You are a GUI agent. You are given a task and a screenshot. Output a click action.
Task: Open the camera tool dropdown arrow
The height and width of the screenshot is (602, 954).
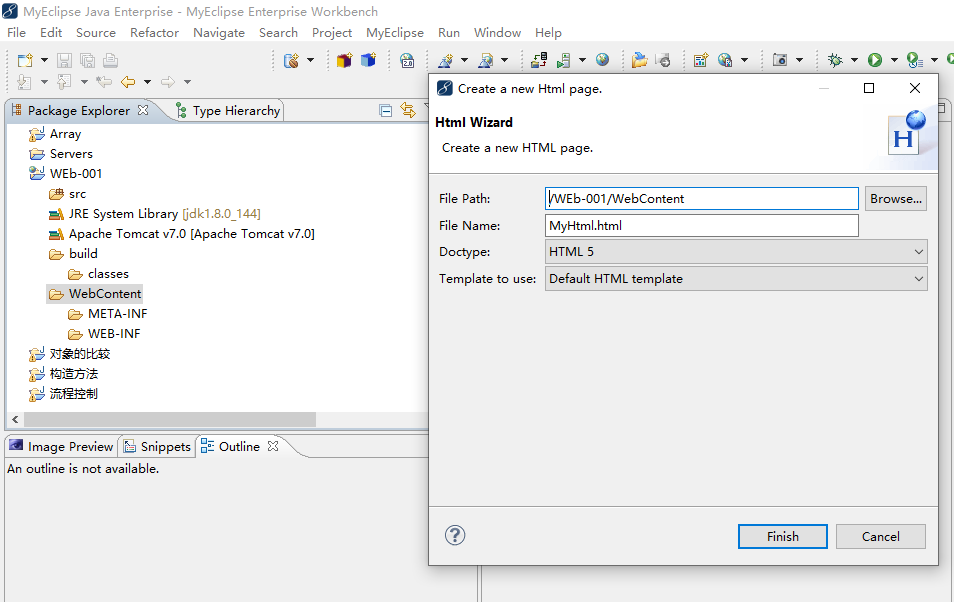coord(799,60)
